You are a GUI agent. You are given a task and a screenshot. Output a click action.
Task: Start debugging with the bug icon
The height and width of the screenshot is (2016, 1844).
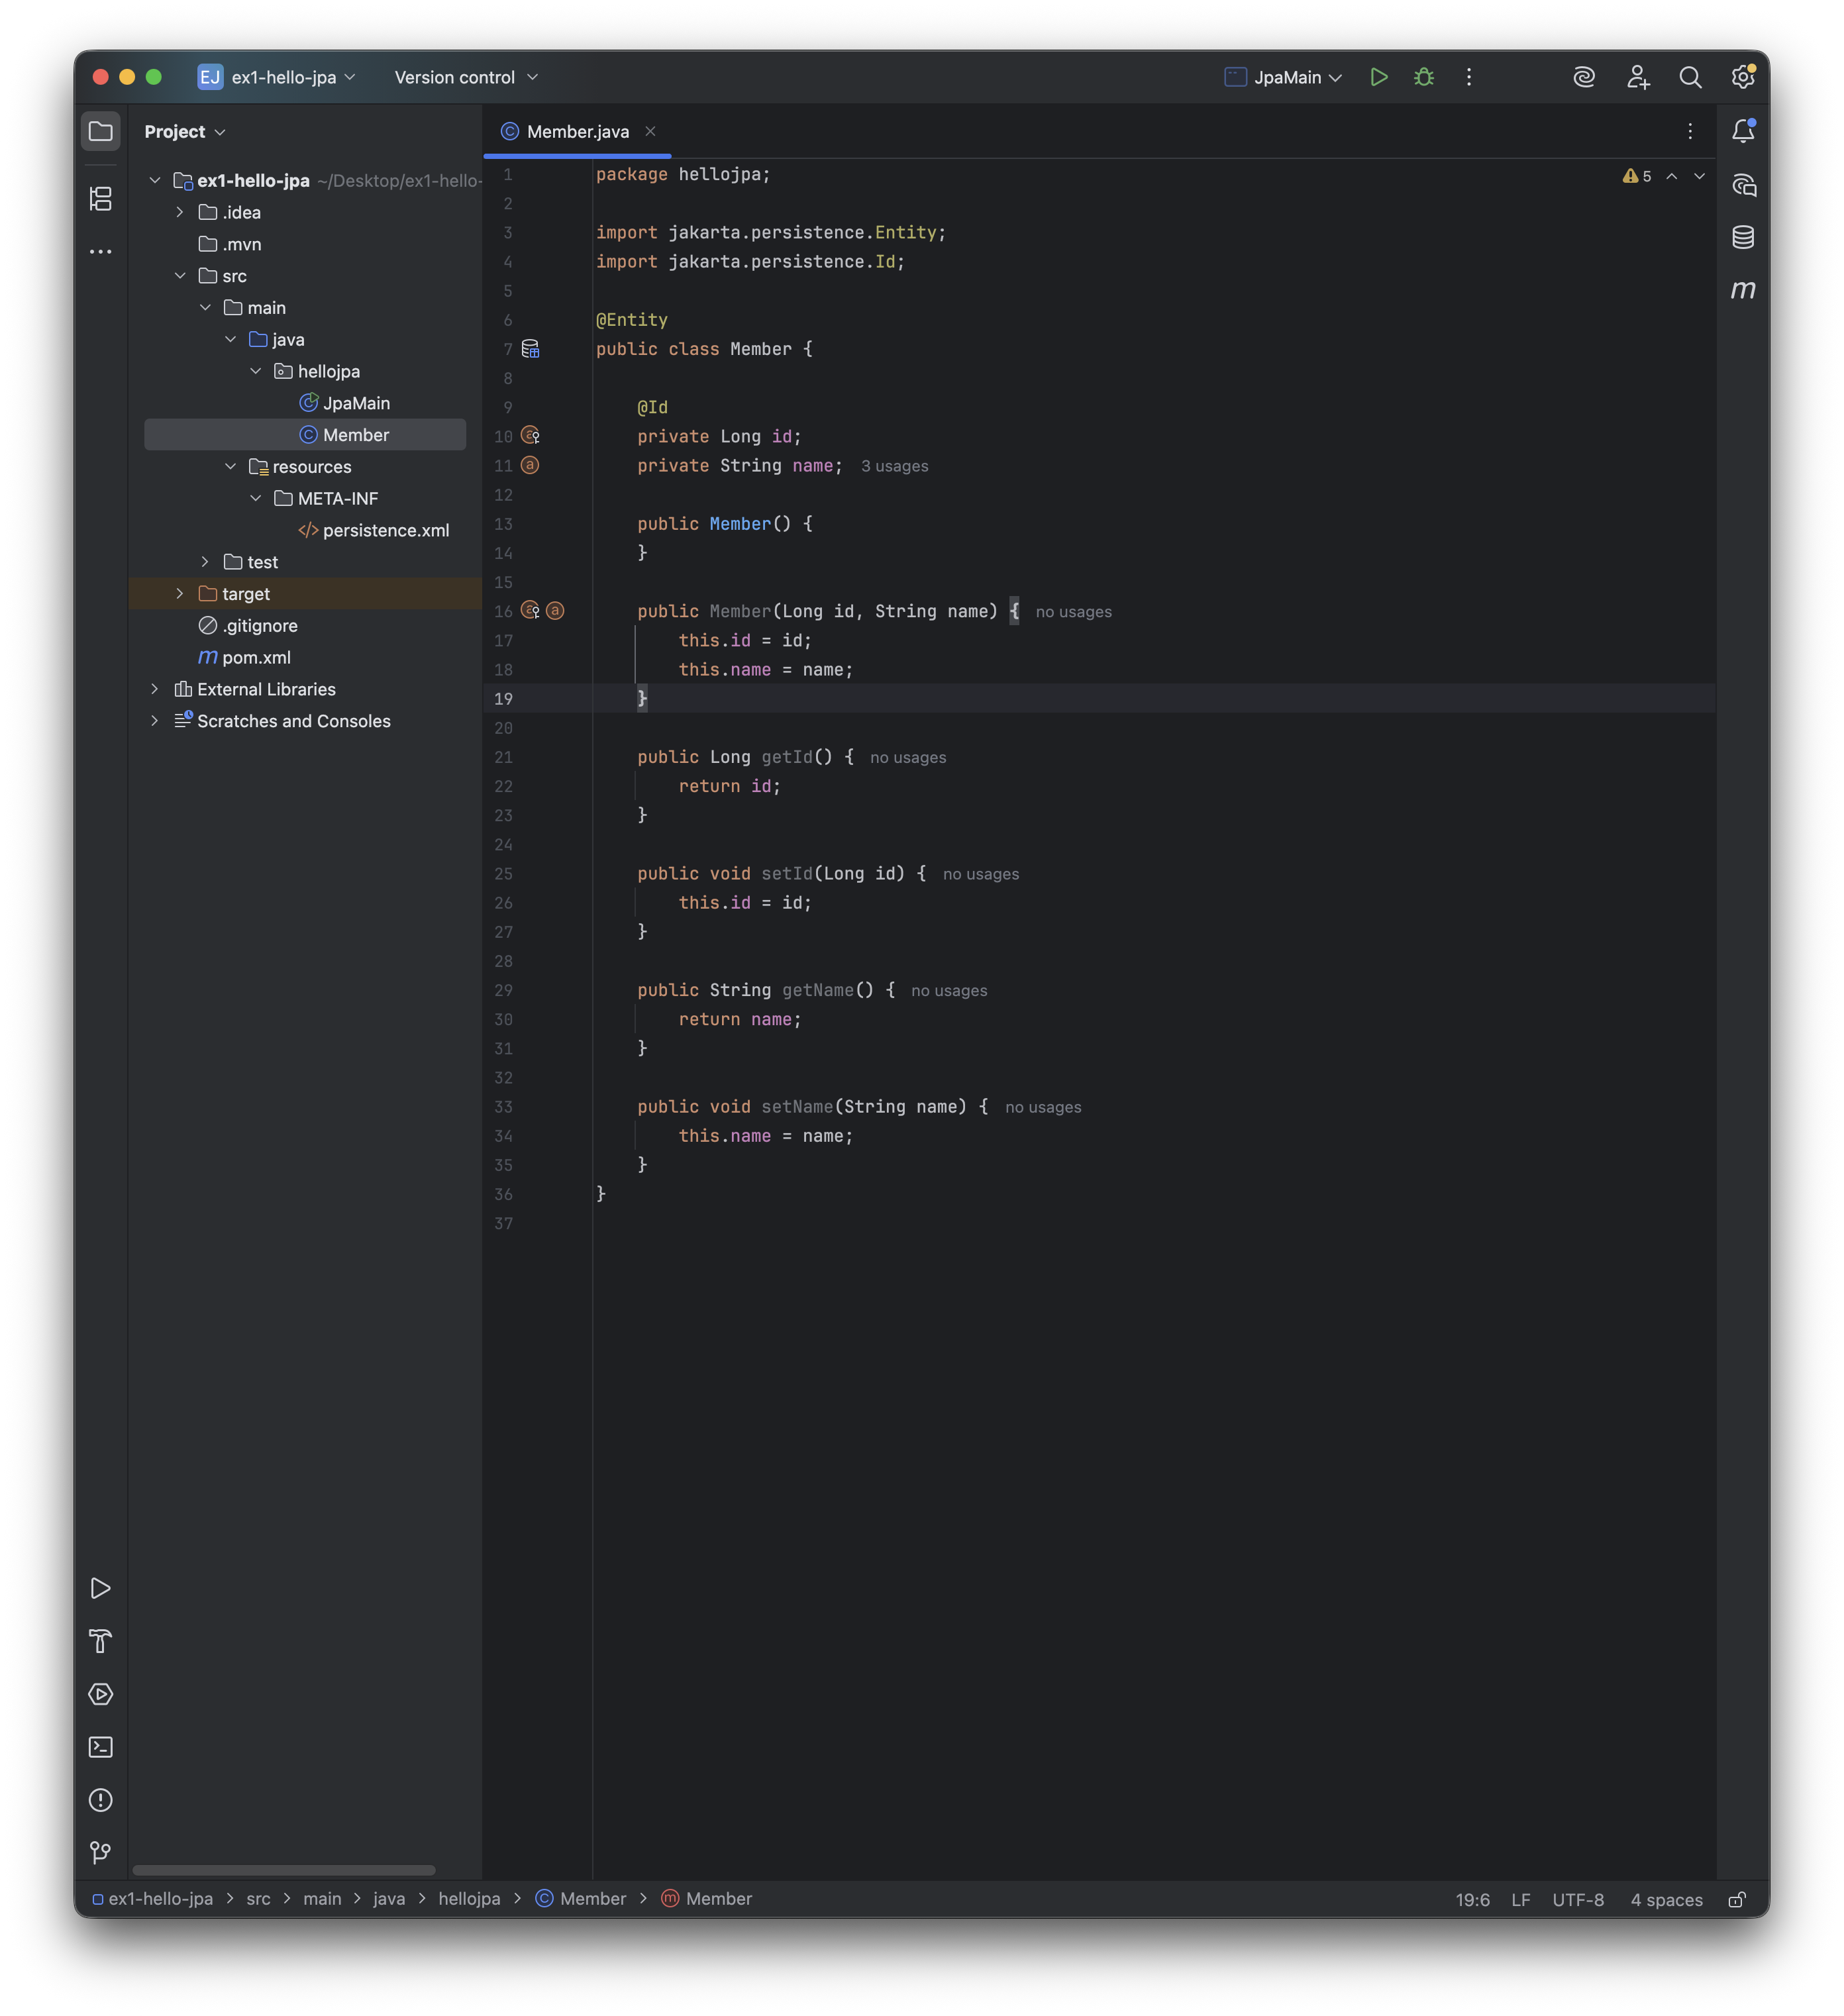(x=1424, y=77)
